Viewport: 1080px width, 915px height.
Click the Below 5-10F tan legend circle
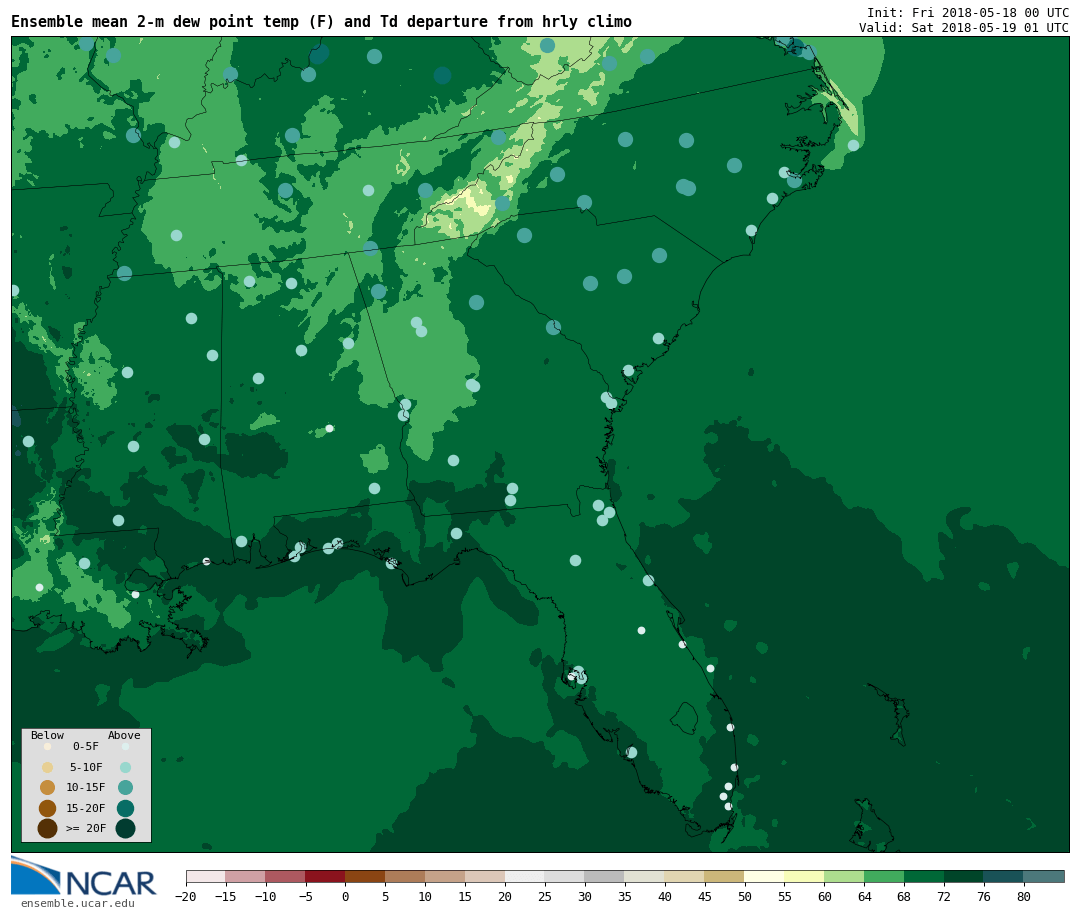(48, 767)
